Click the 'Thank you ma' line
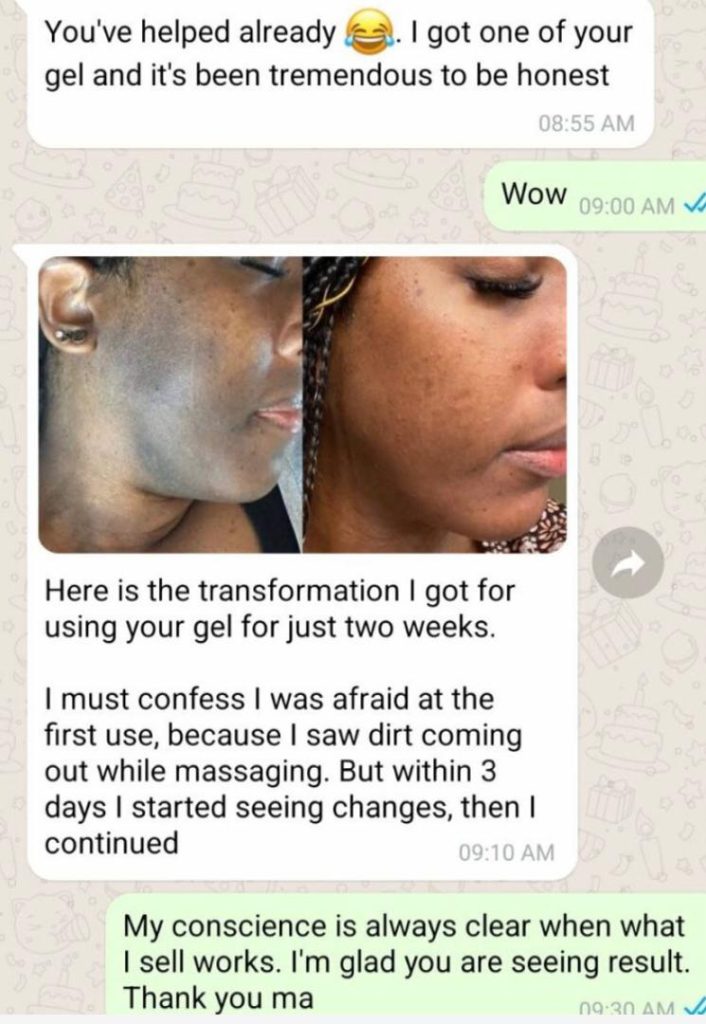 [219, 997]
